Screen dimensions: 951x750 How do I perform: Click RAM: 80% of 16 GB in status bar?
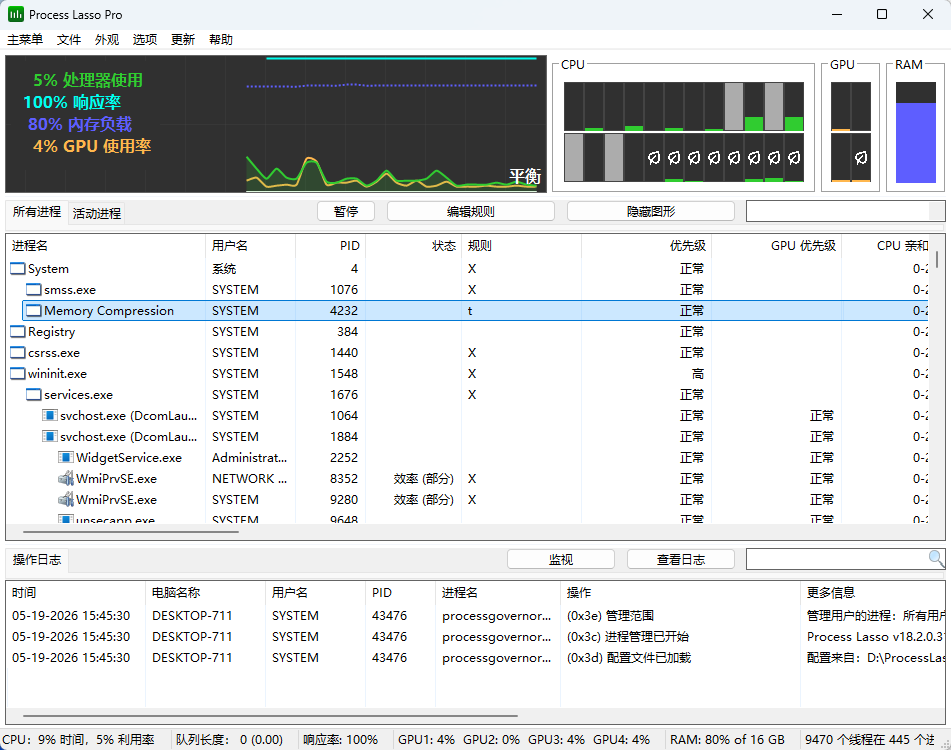click(x=727, y=740)
